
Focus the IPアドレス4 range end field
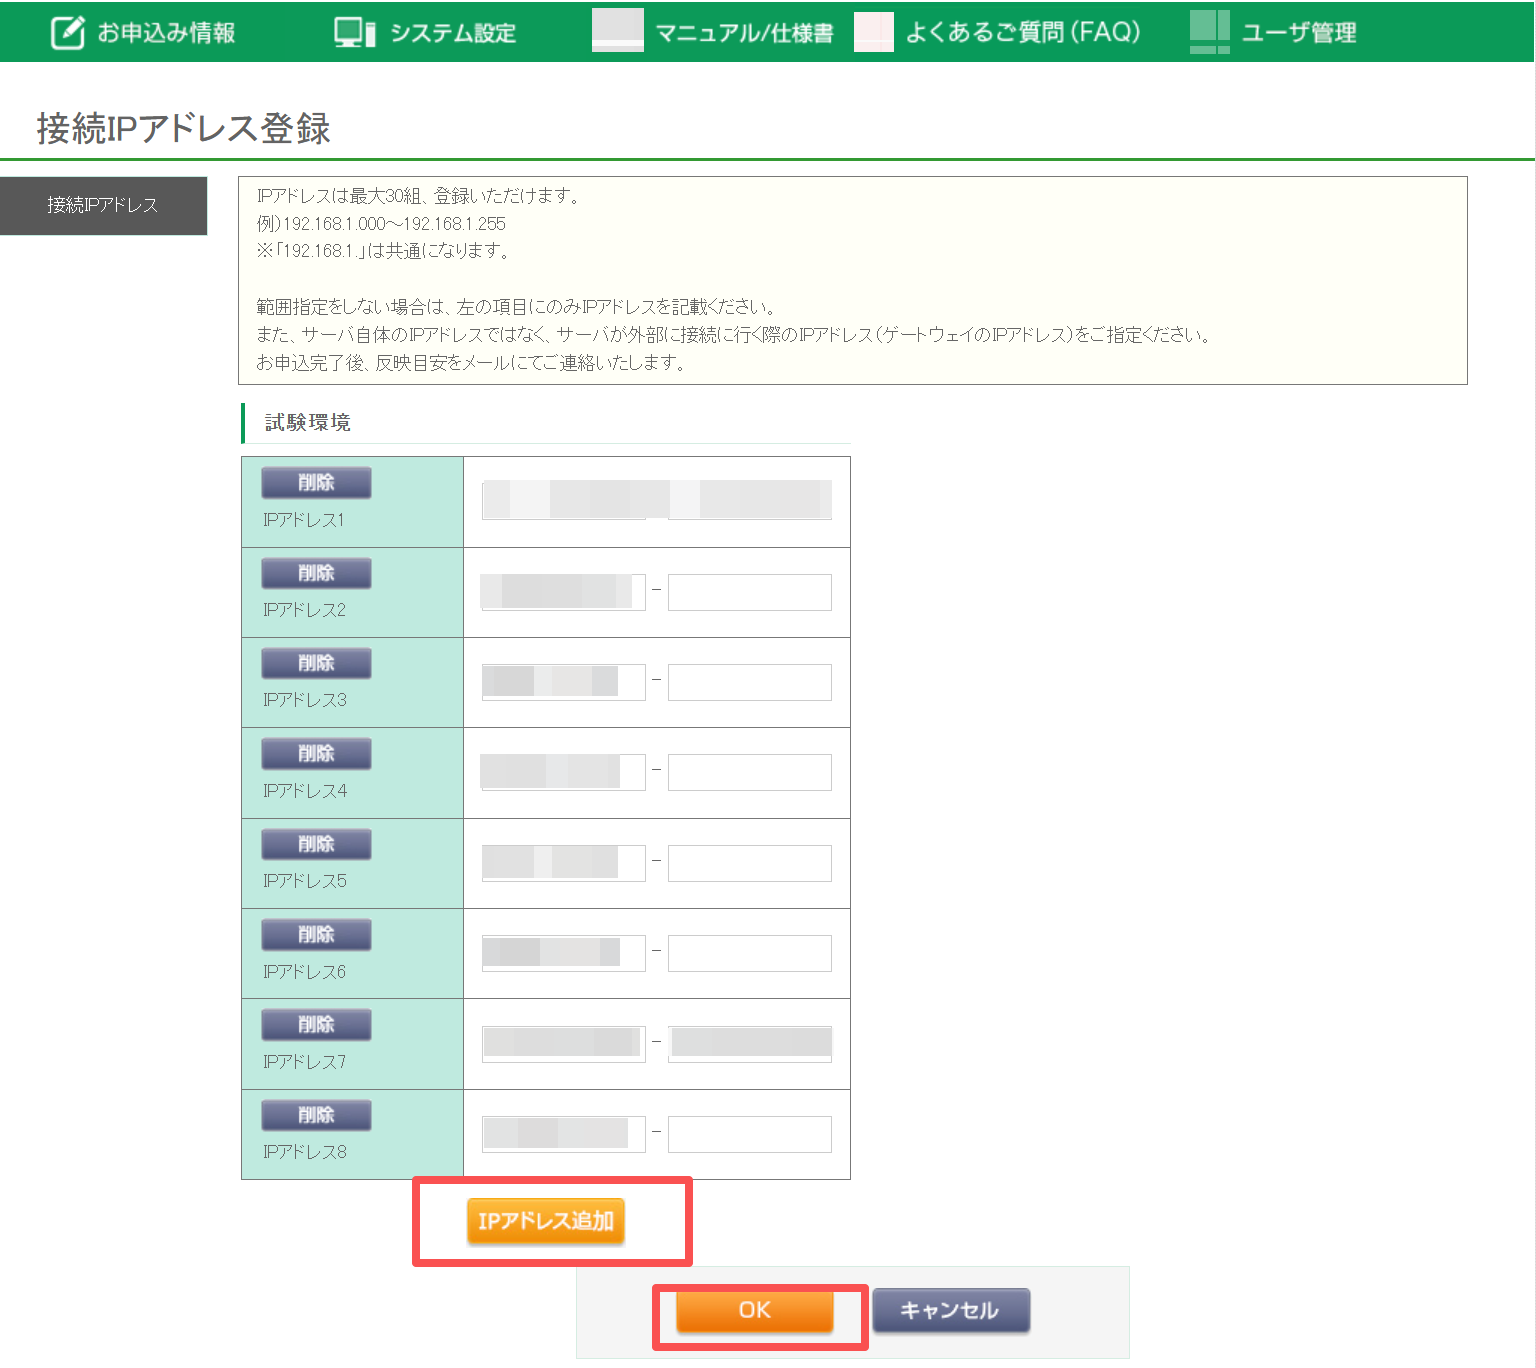[750, 772]
